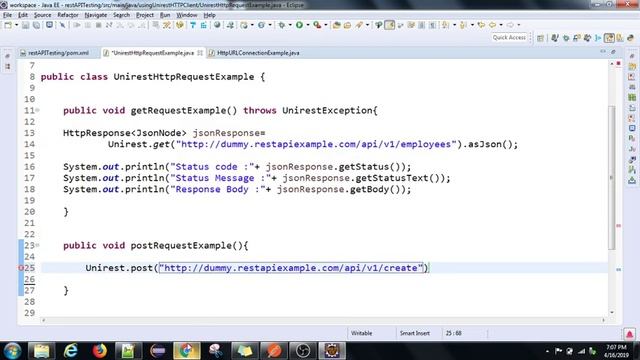Open Internet Explorer from taskbar
The width and height of the screenshot is (640, 360).
(x=71, y=351)
